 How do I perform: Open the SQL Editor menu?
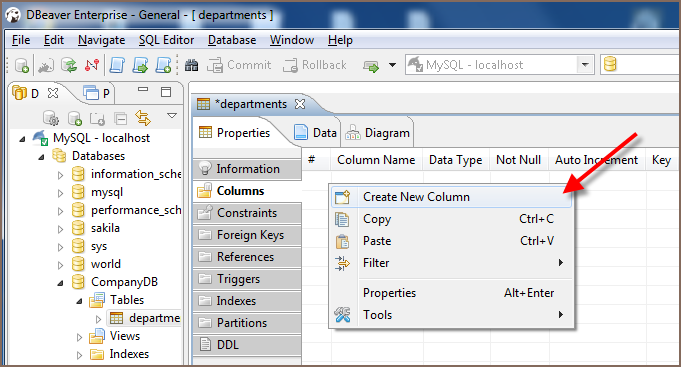pyautogui.click(x=166, y=40)
